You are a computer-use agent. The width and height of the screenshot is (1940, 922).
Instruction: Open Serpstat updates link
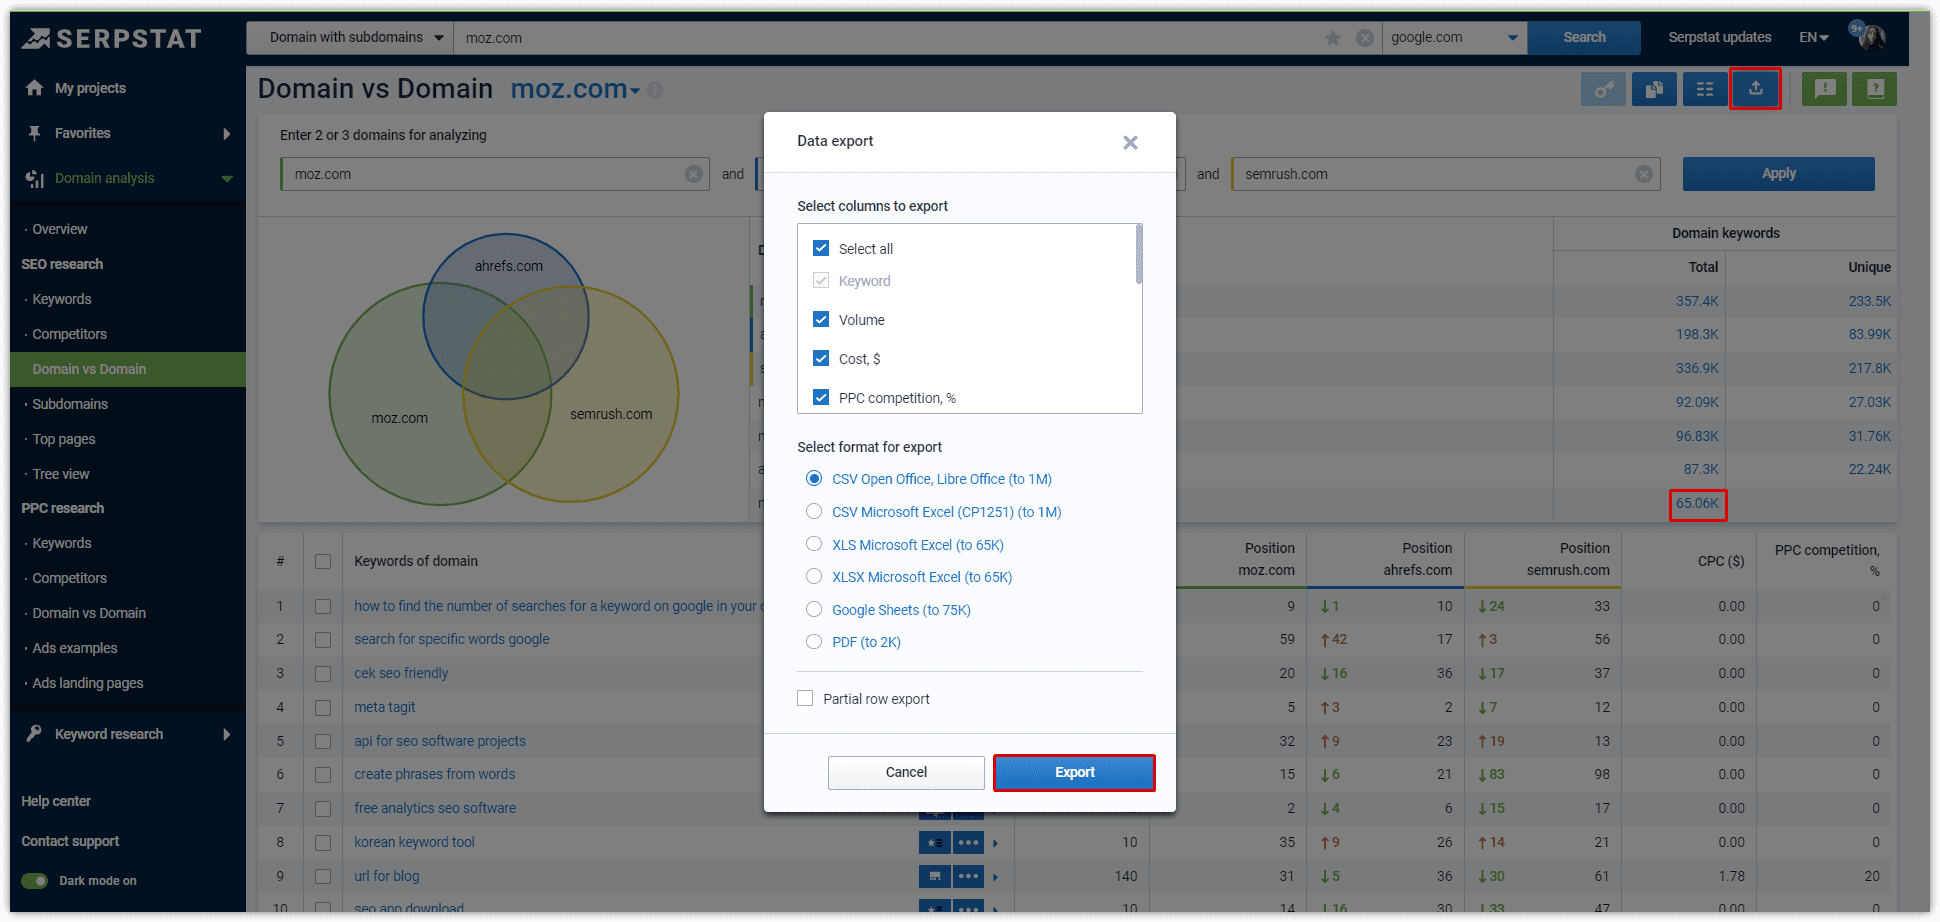pos(1719,37)
